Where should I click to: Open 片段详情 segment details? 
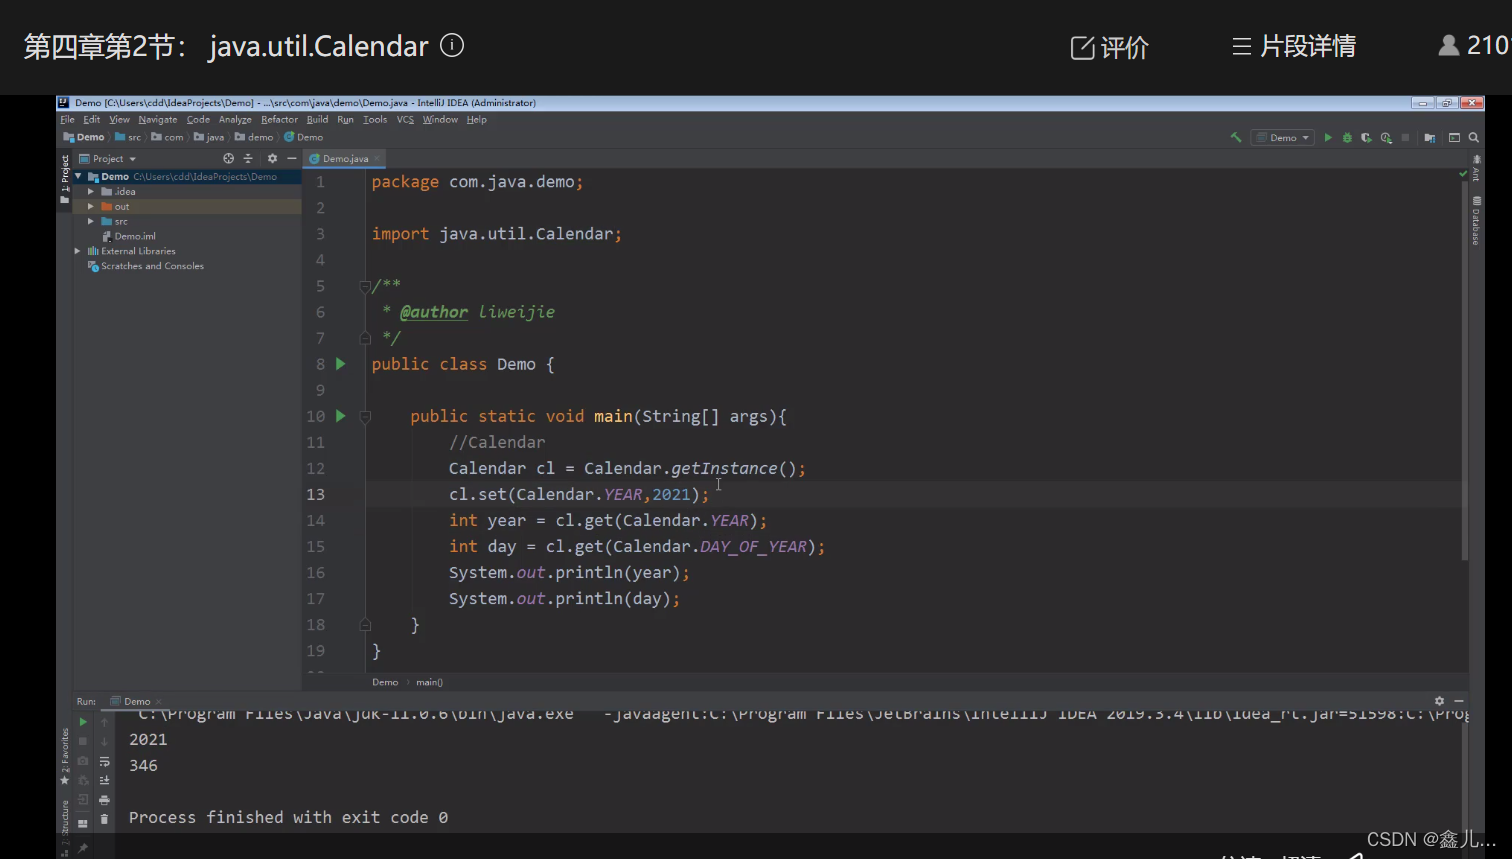(x=1294, y=46)
